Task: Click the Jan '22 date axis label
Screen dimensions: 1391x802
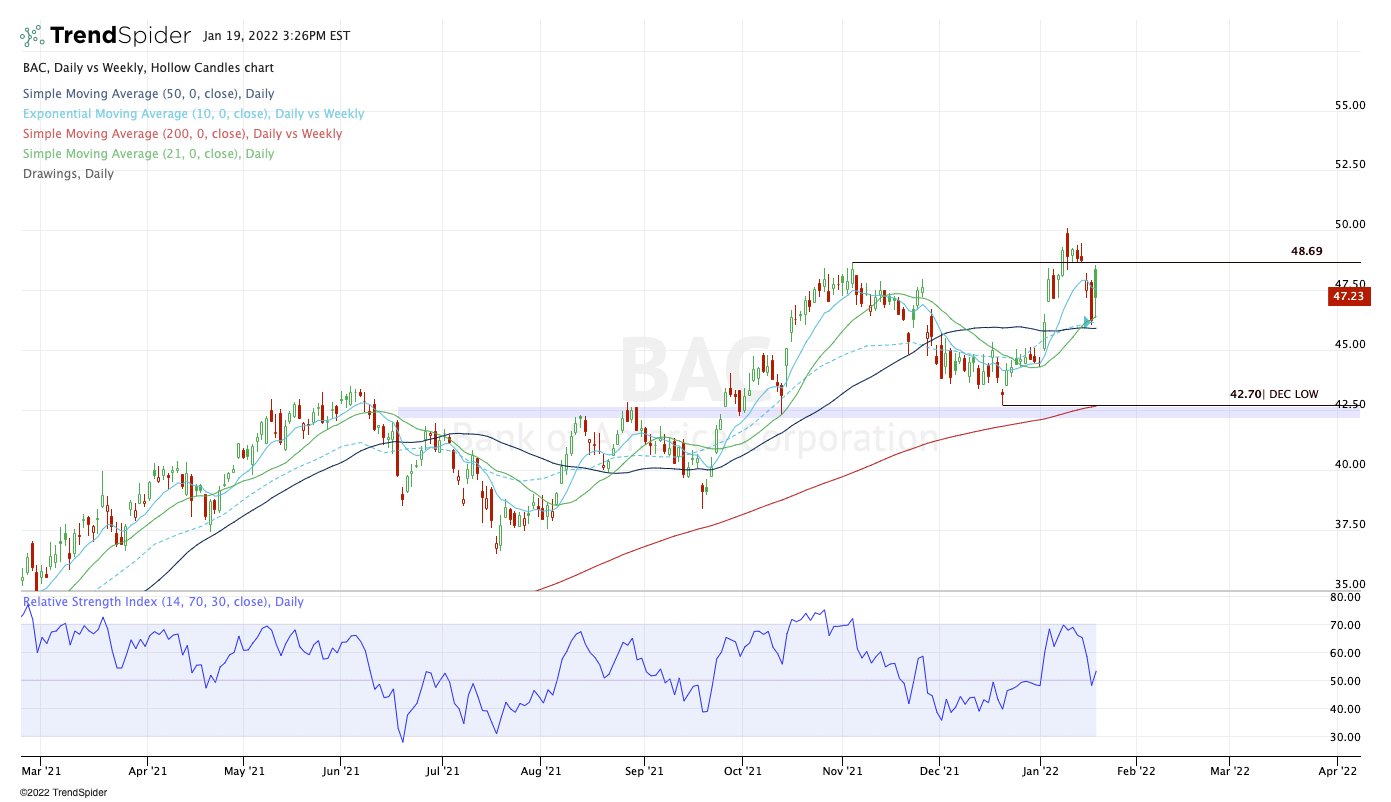Action: 1041,771
